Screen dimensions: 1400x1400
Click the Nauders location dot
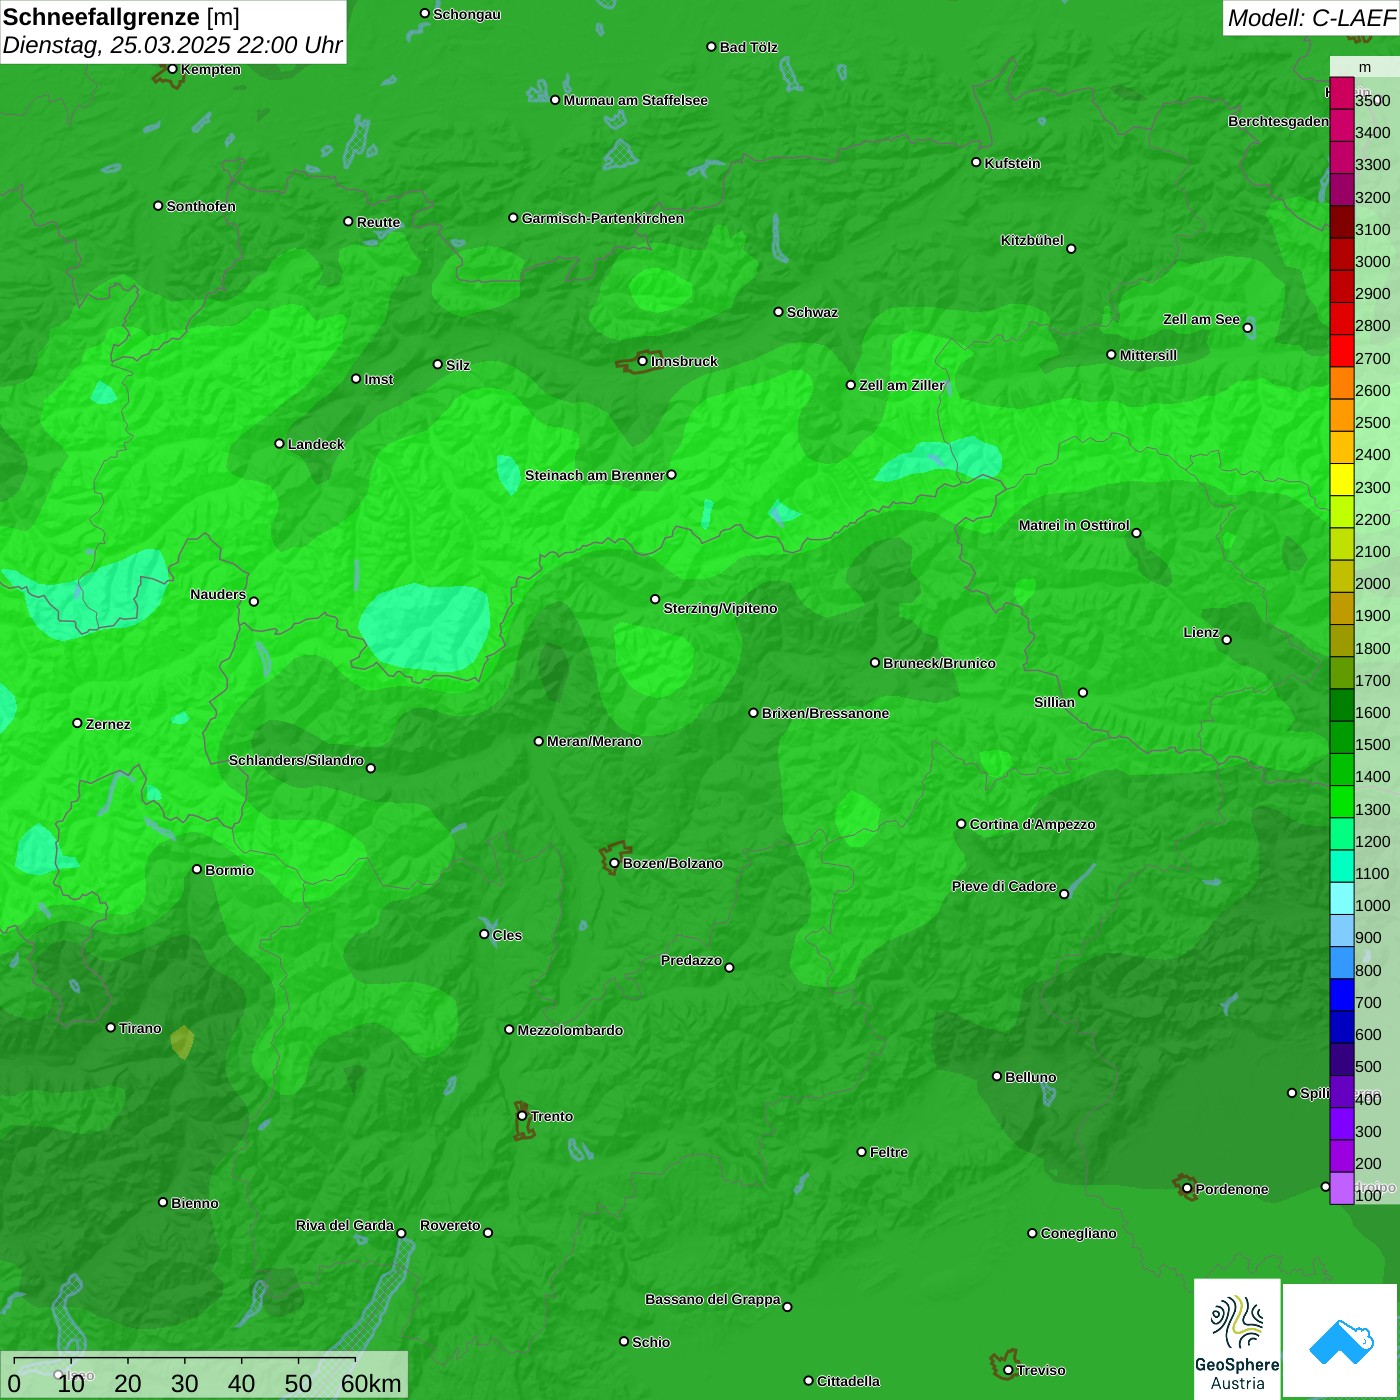(254, 601)
